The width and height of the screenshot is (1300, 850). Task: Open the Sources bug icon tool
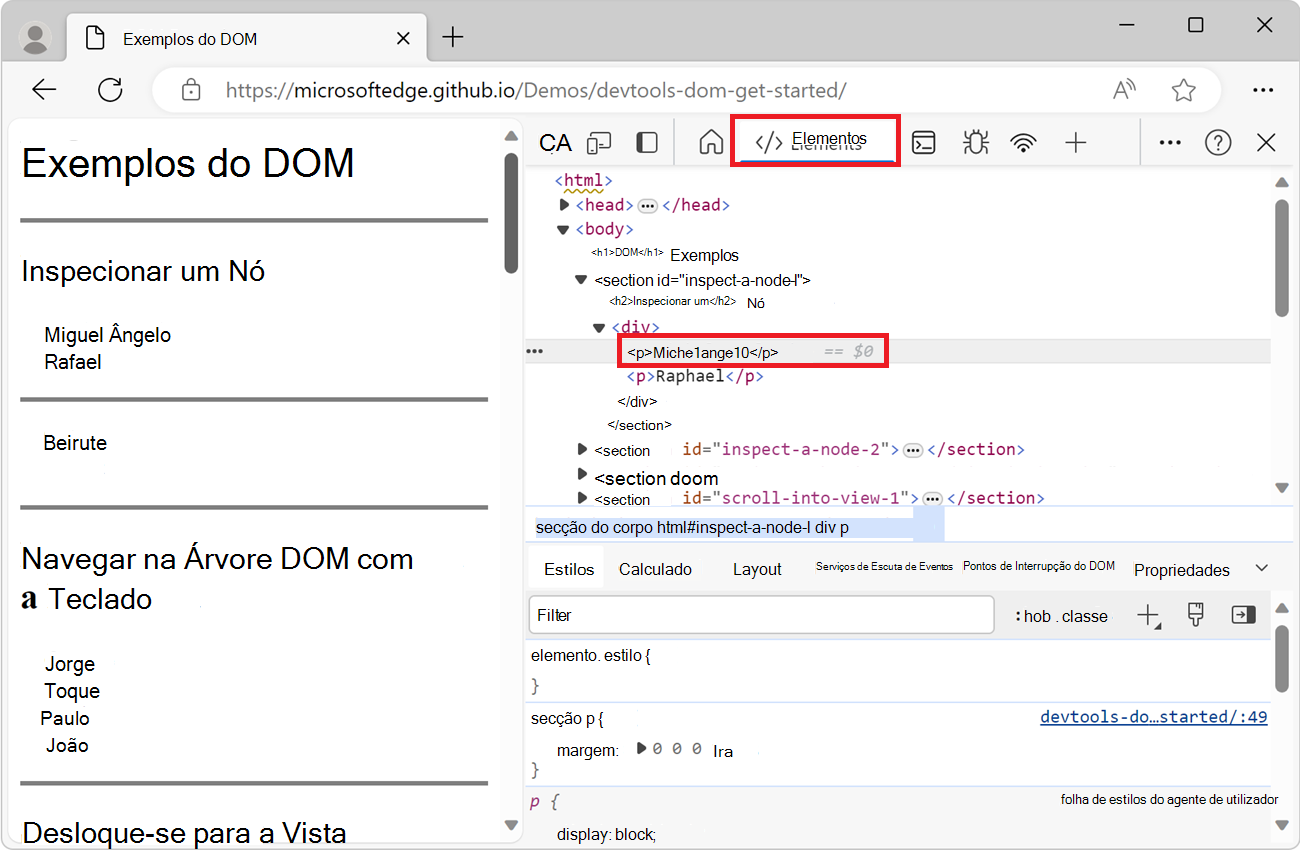tap(975, 143)
